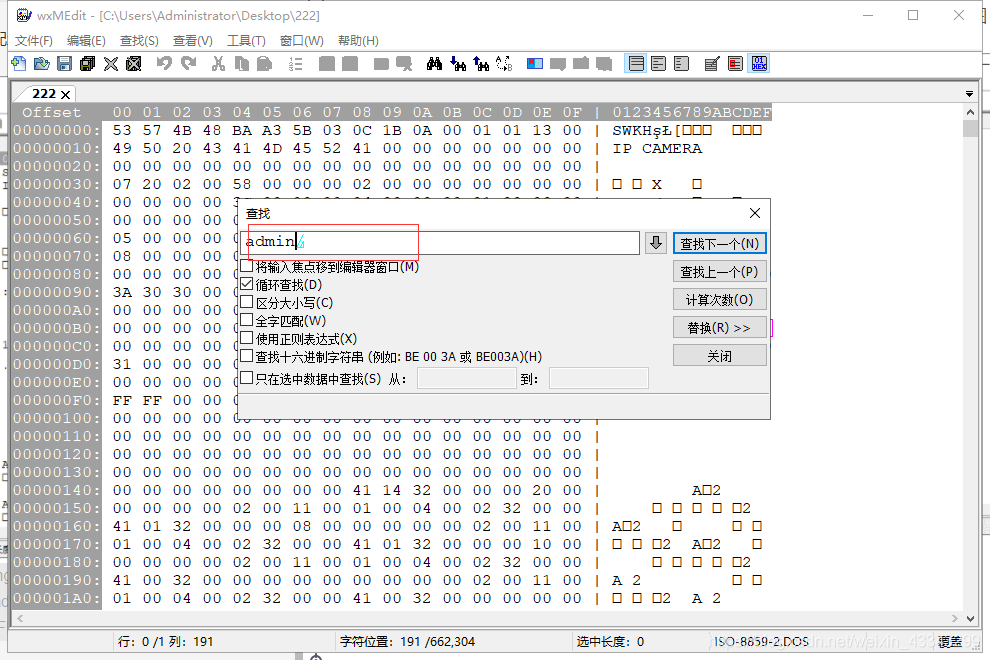990x660 pixels.
Task: Click the IP CAMERA text in ASCII column
Action: click(657, 148)
